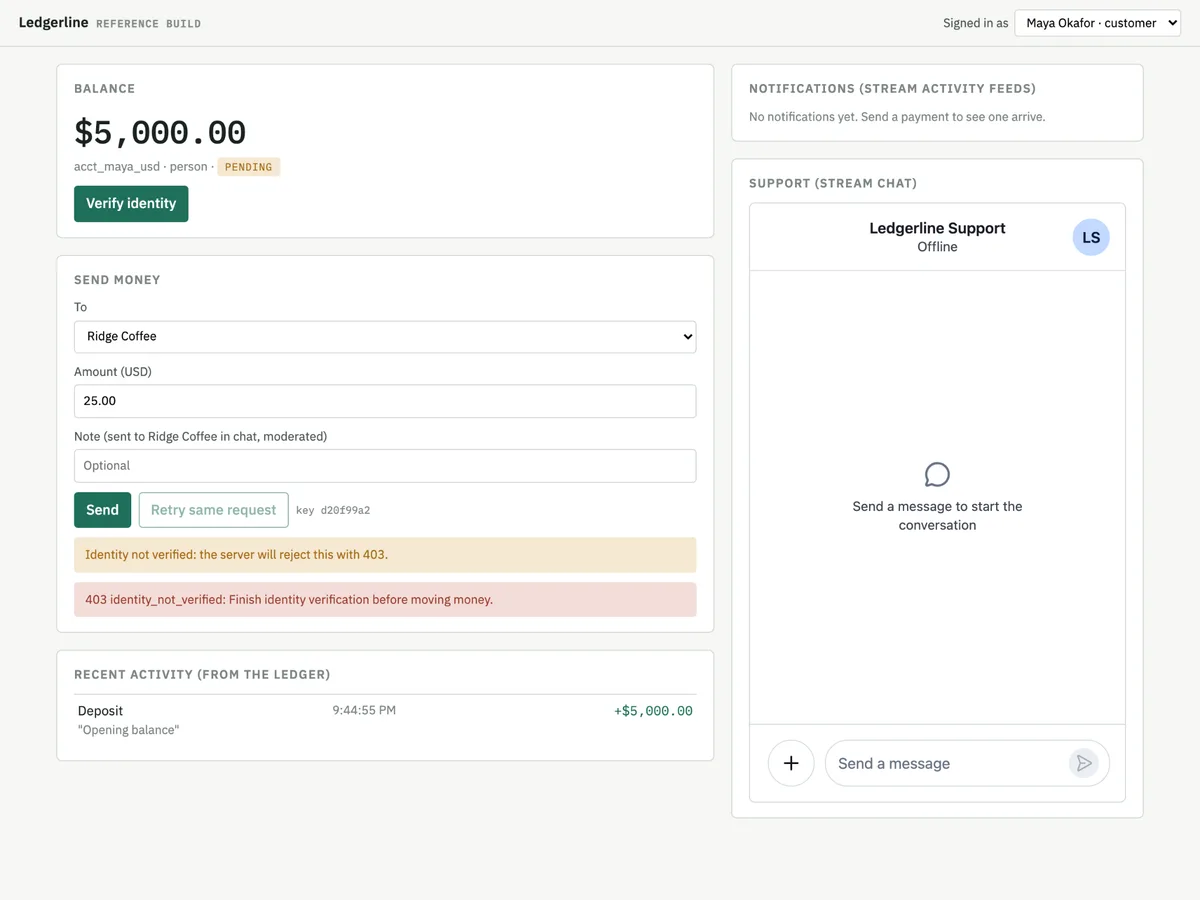Click the REFERENCE BUILD label
1200x900 pixels.
point(148,23)
